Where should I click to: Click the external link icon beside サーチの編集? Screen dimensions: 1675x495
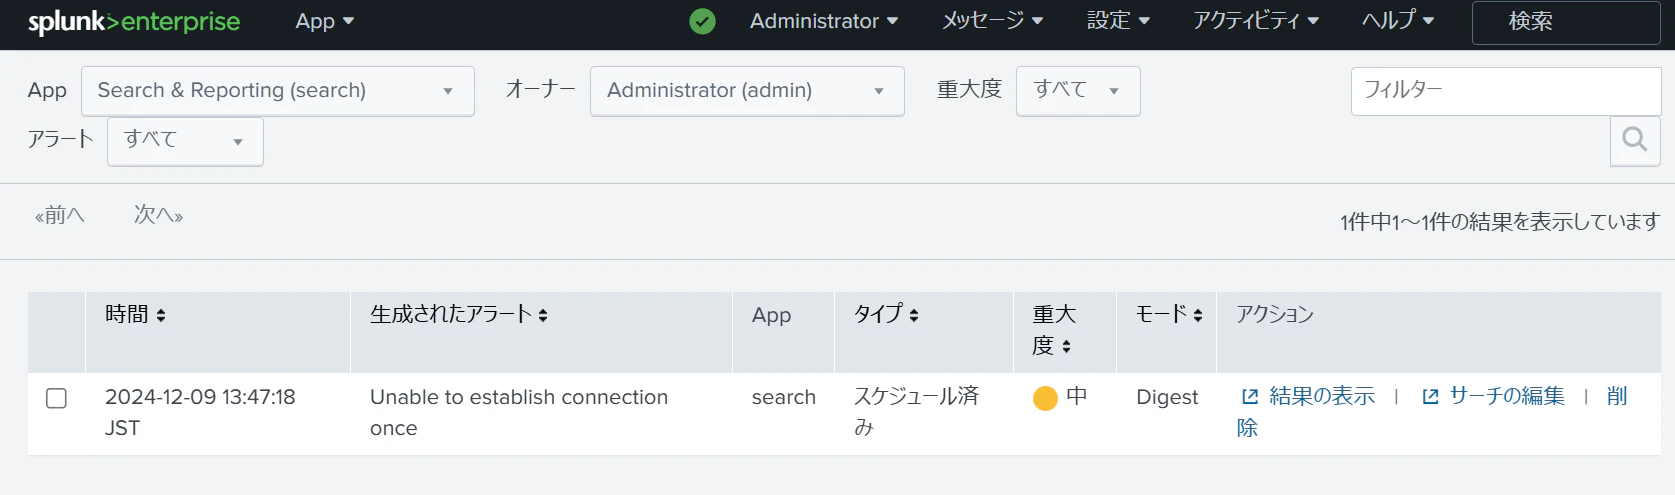[1430, 397]
